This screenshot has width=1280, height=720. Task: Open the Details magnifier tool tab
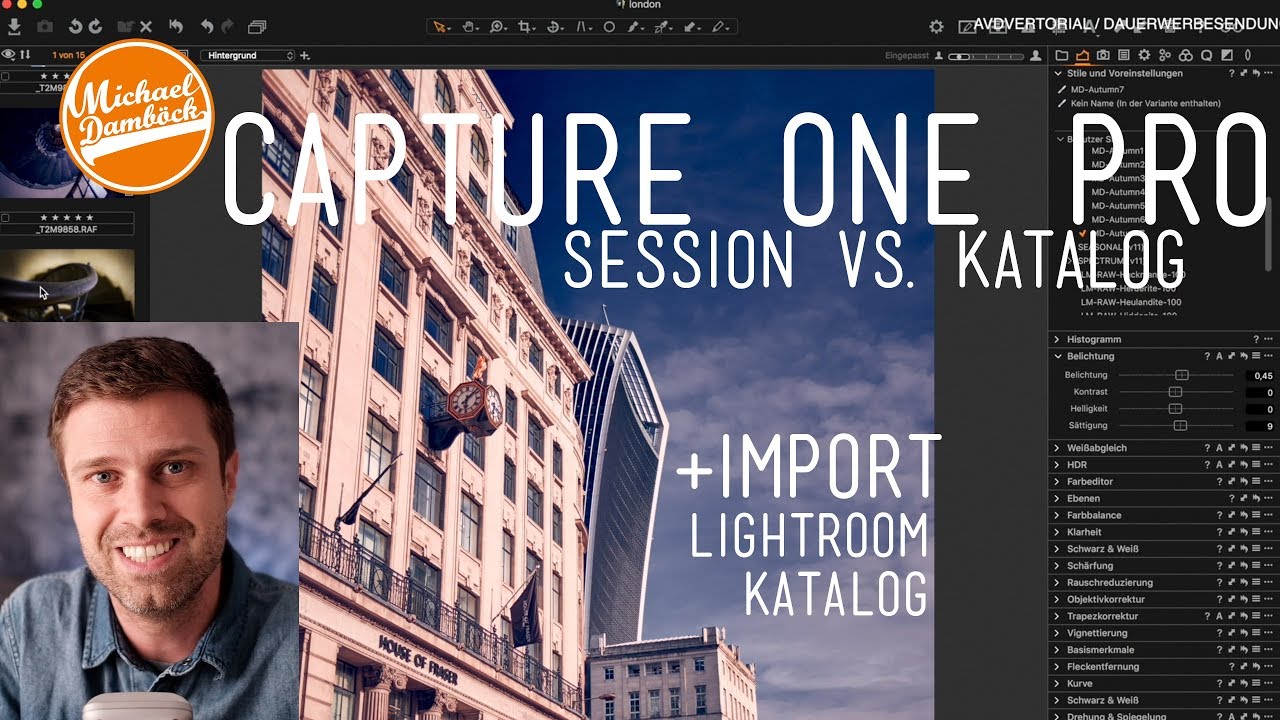(x=1207, y=55)
